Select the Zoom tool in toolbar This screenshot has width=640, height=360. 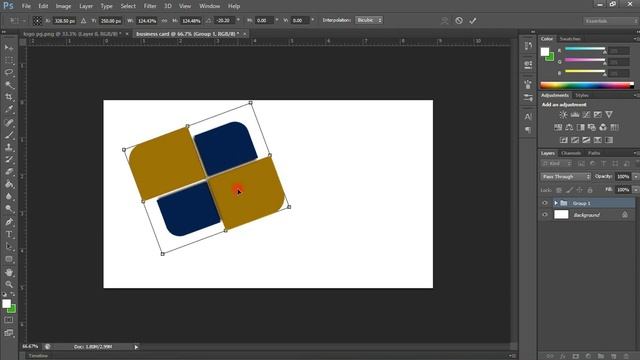tap(9, 284)
